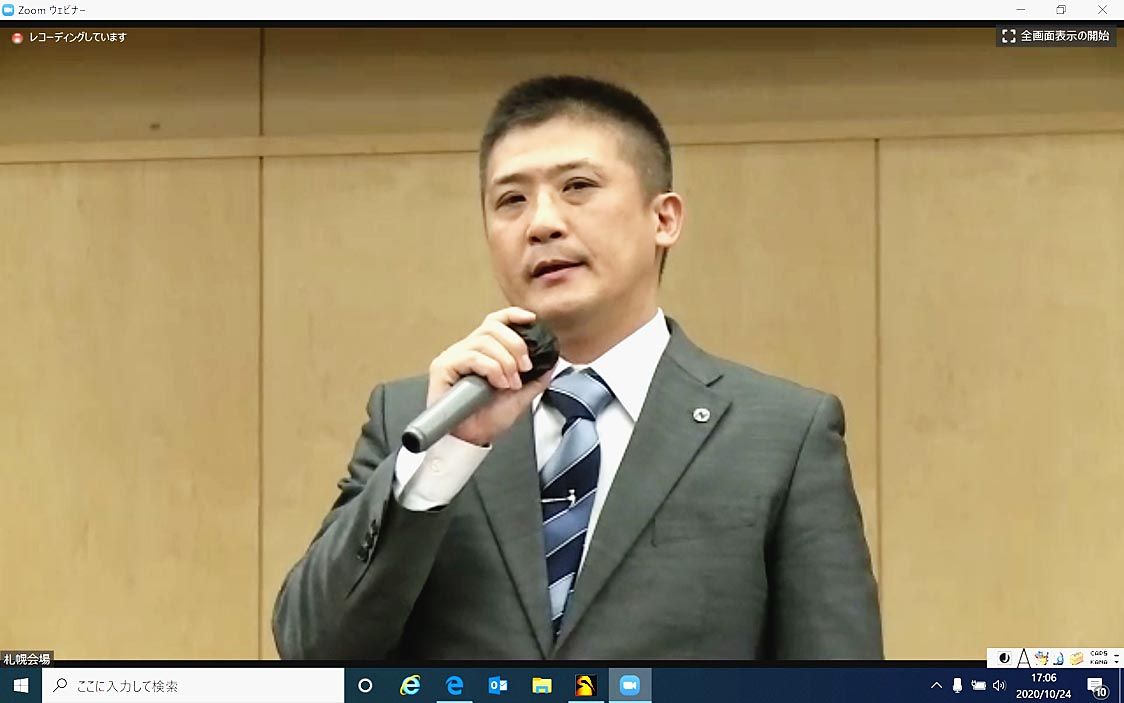Toggle the IME input mode 'A' indicator
This screenshot has width=1124, height=703.
pyautogui.click(x=1023, y=658)
